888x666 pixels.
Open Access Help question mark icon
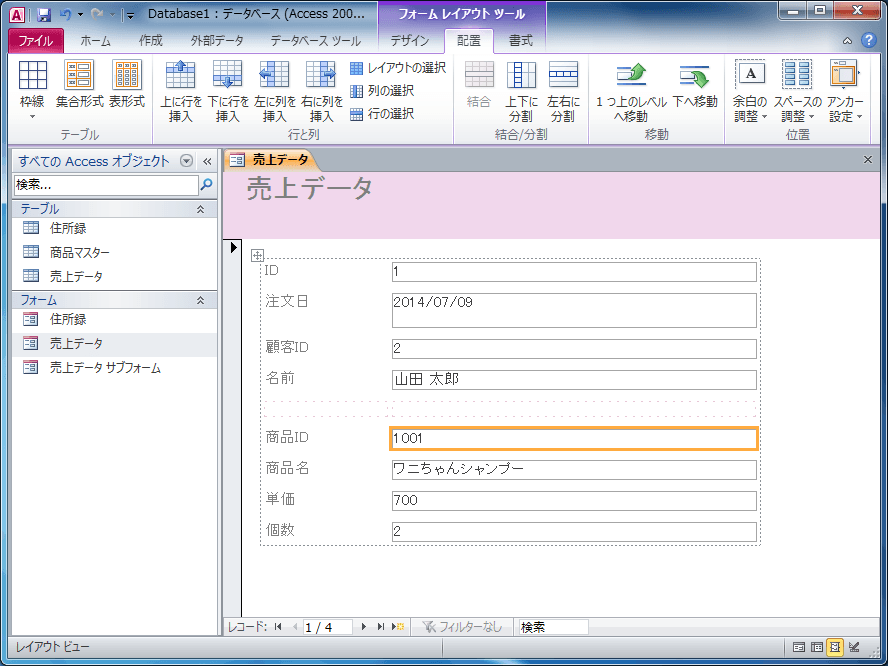[x=868, y=40]
